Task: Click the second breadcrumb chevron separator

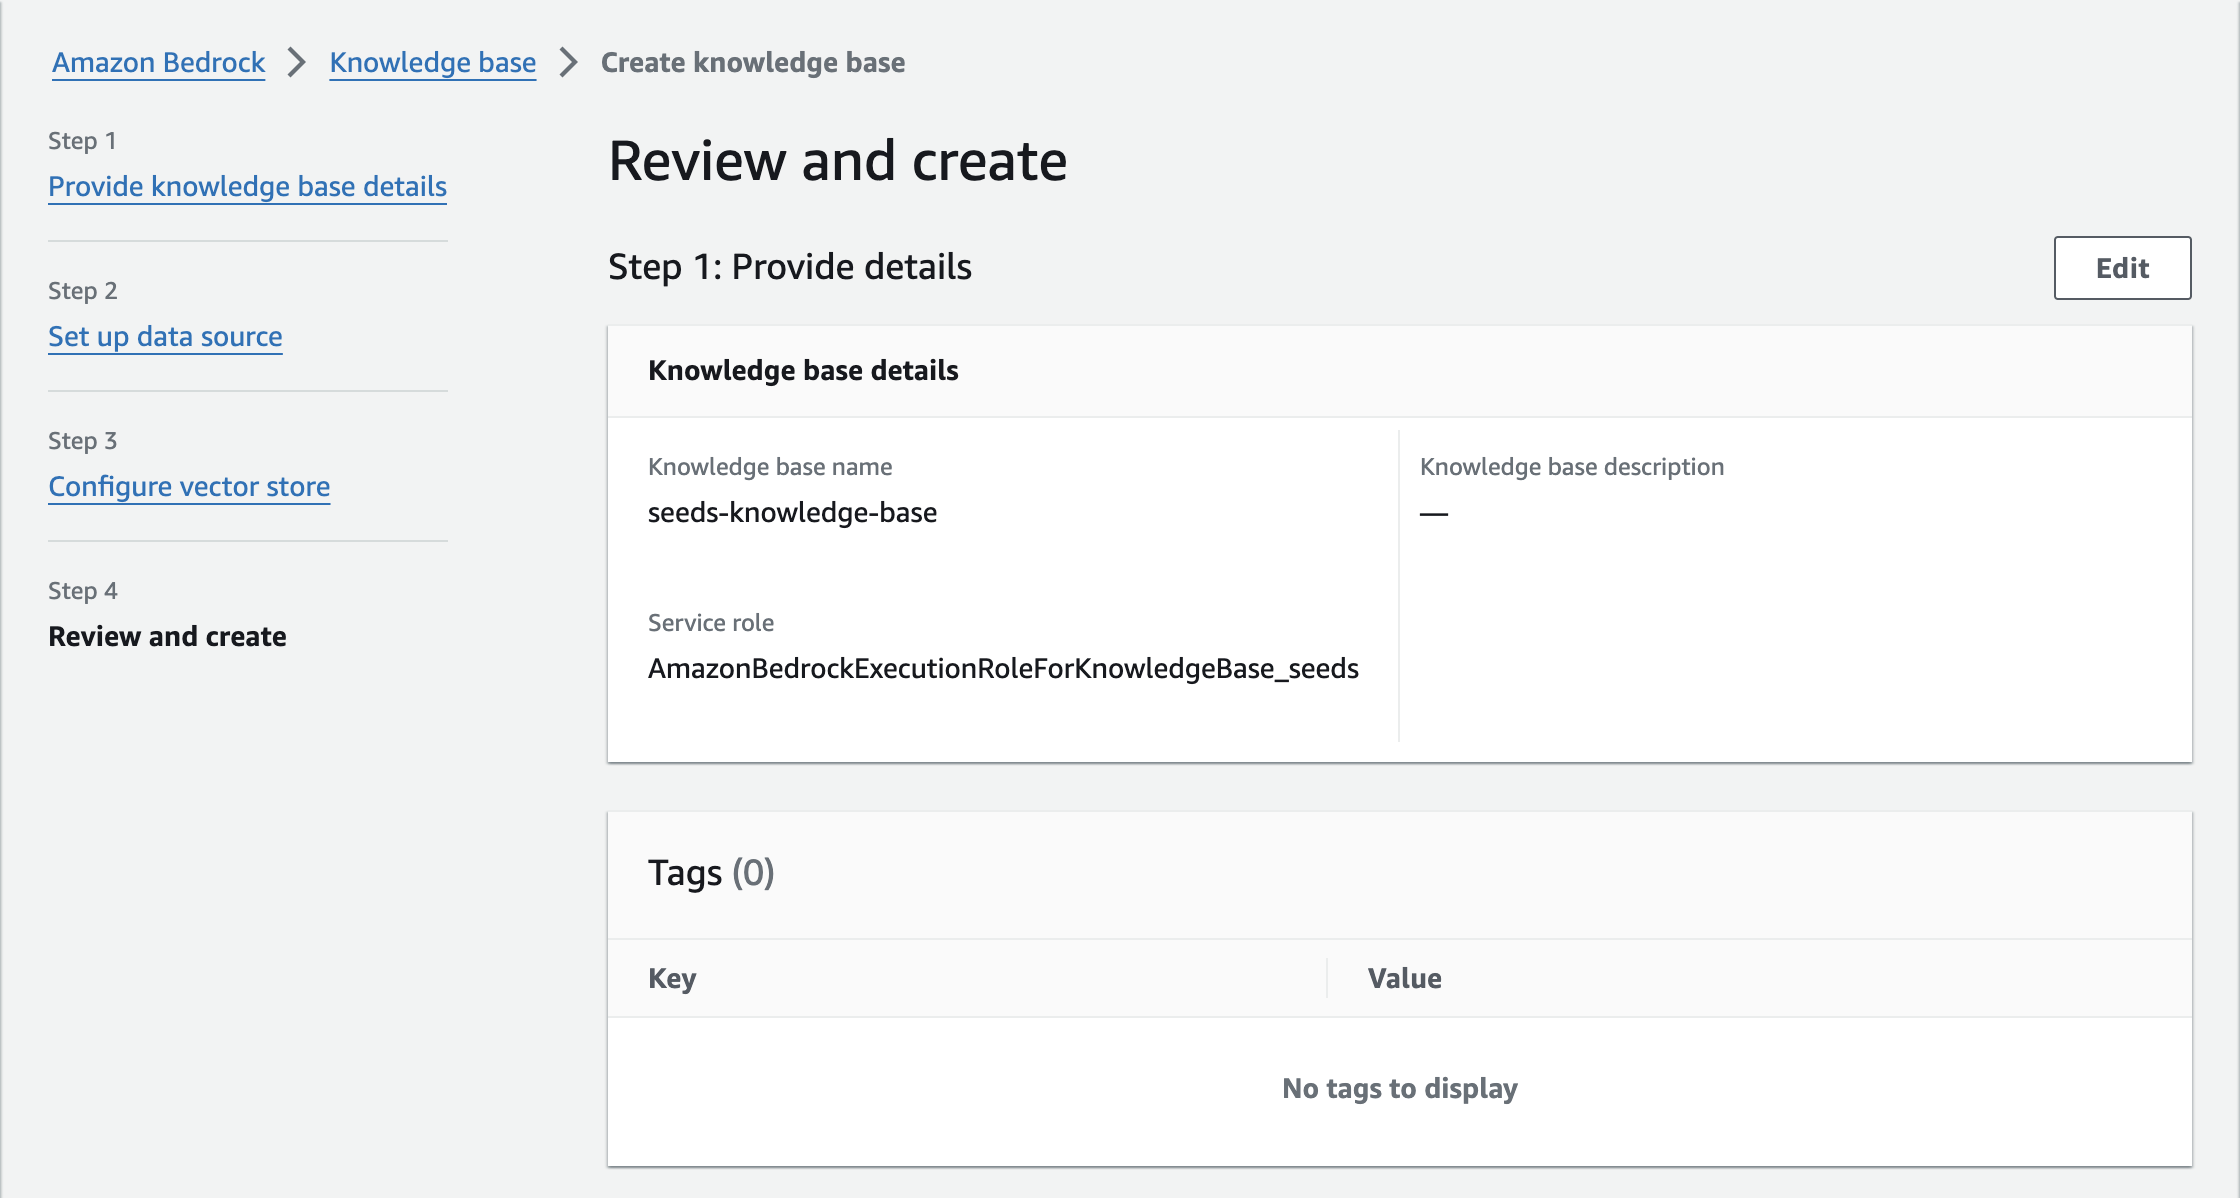Action: pos(568,62)
